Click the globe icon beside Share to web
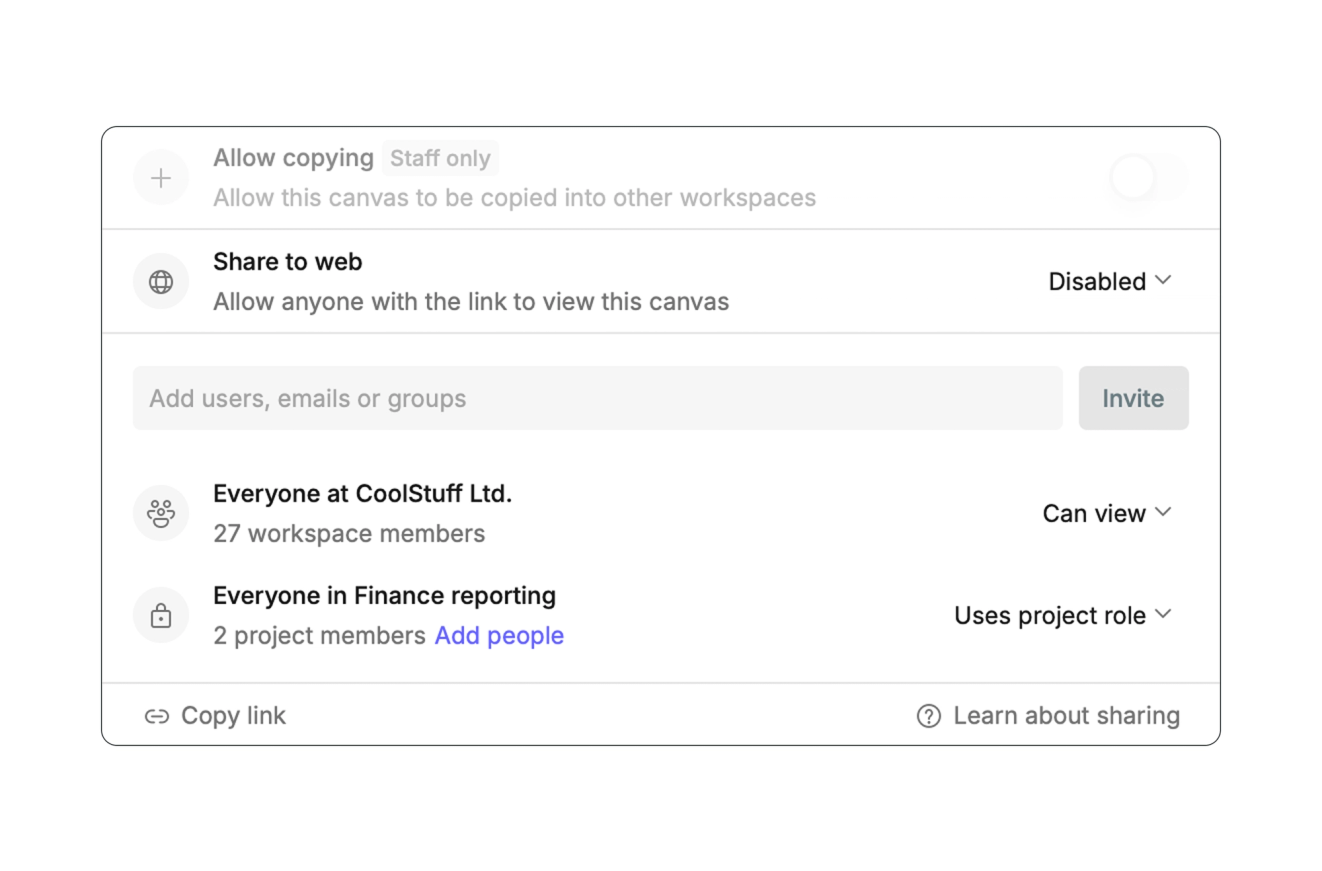This screenshot has height=871, width=1322. (x=160, y=281)
